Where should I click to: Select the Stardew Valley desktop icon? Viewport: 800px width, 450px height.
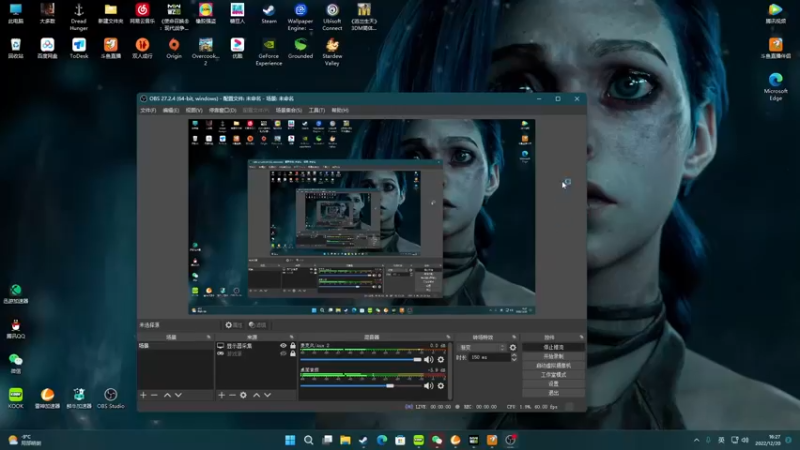(x=332, y=52)
